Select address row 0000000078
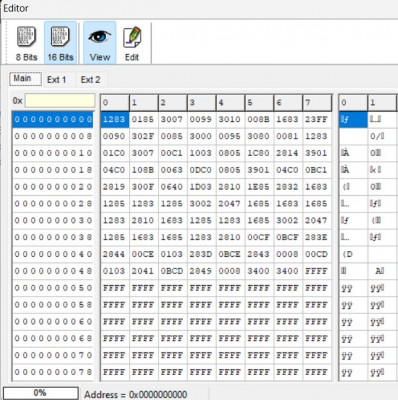The height and width of the screenshot is (400, 398). [53, 372]
